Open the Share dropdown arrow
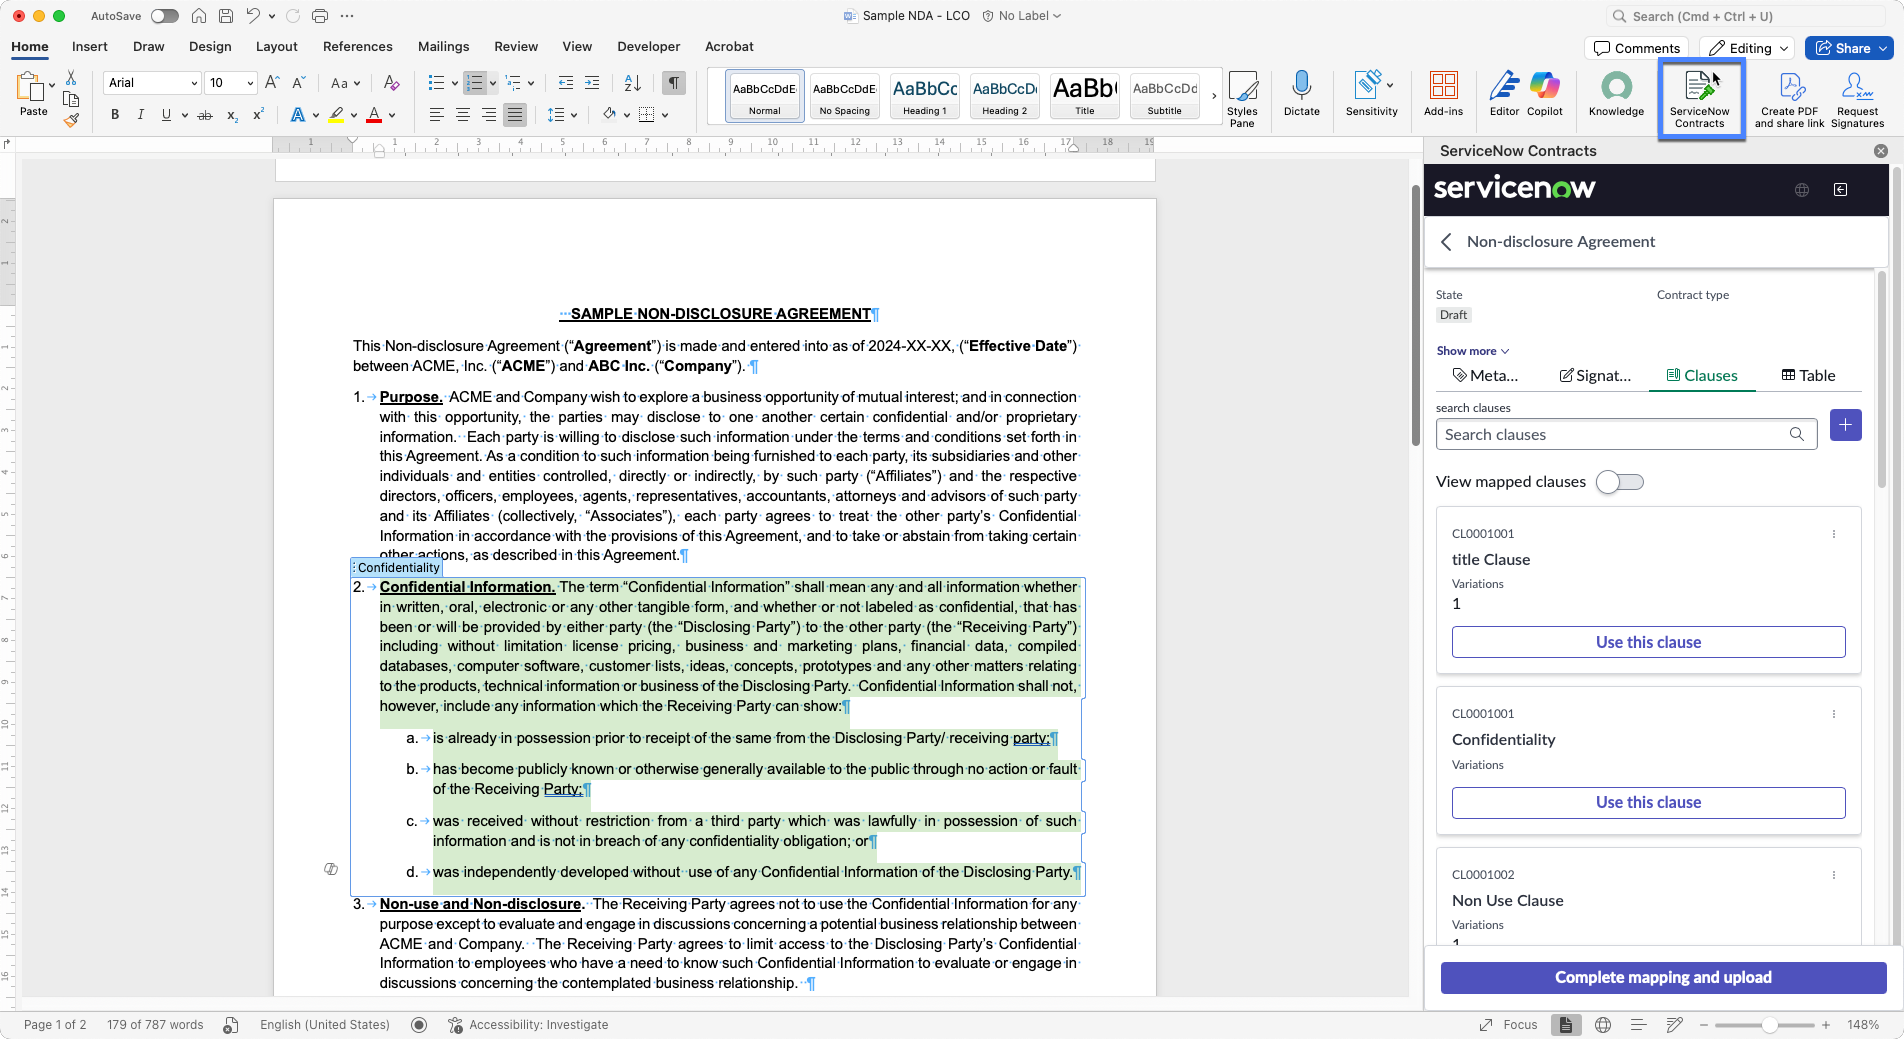Viewport: 1904px width, 1039px height. coord(1883,48)
